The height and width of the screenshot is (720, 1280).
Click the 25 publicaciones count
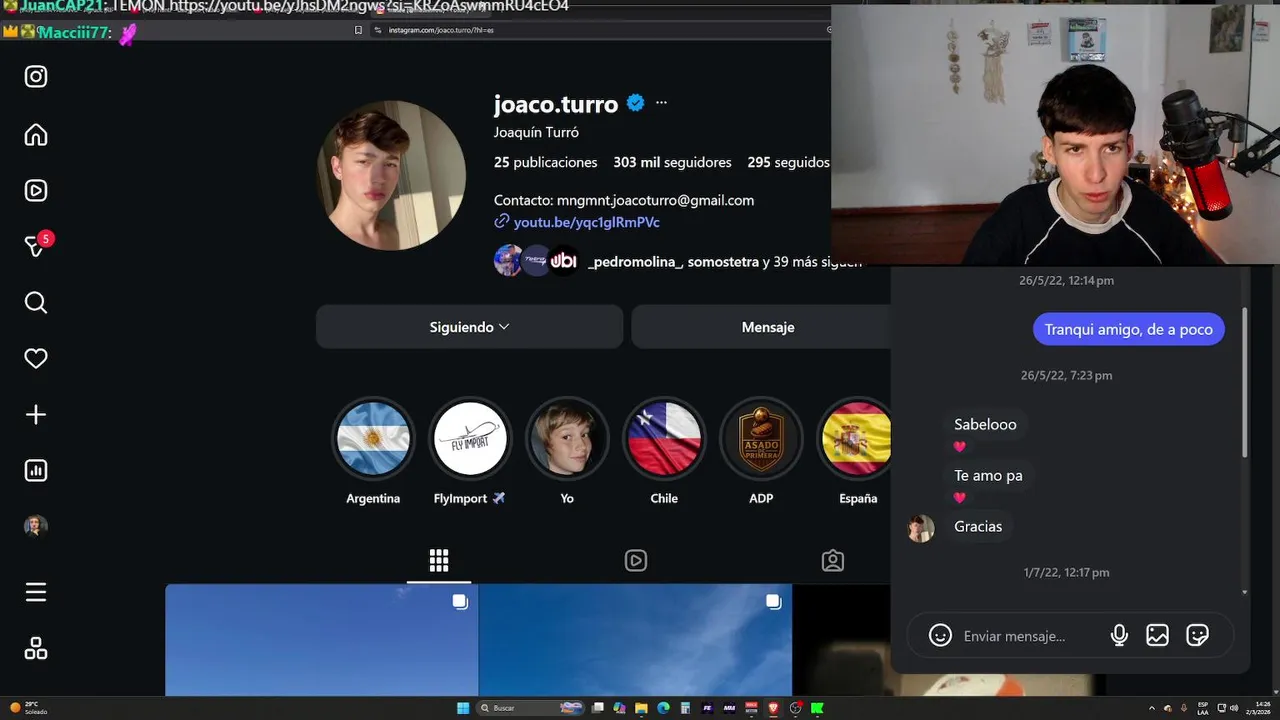[x=545, y=162]
